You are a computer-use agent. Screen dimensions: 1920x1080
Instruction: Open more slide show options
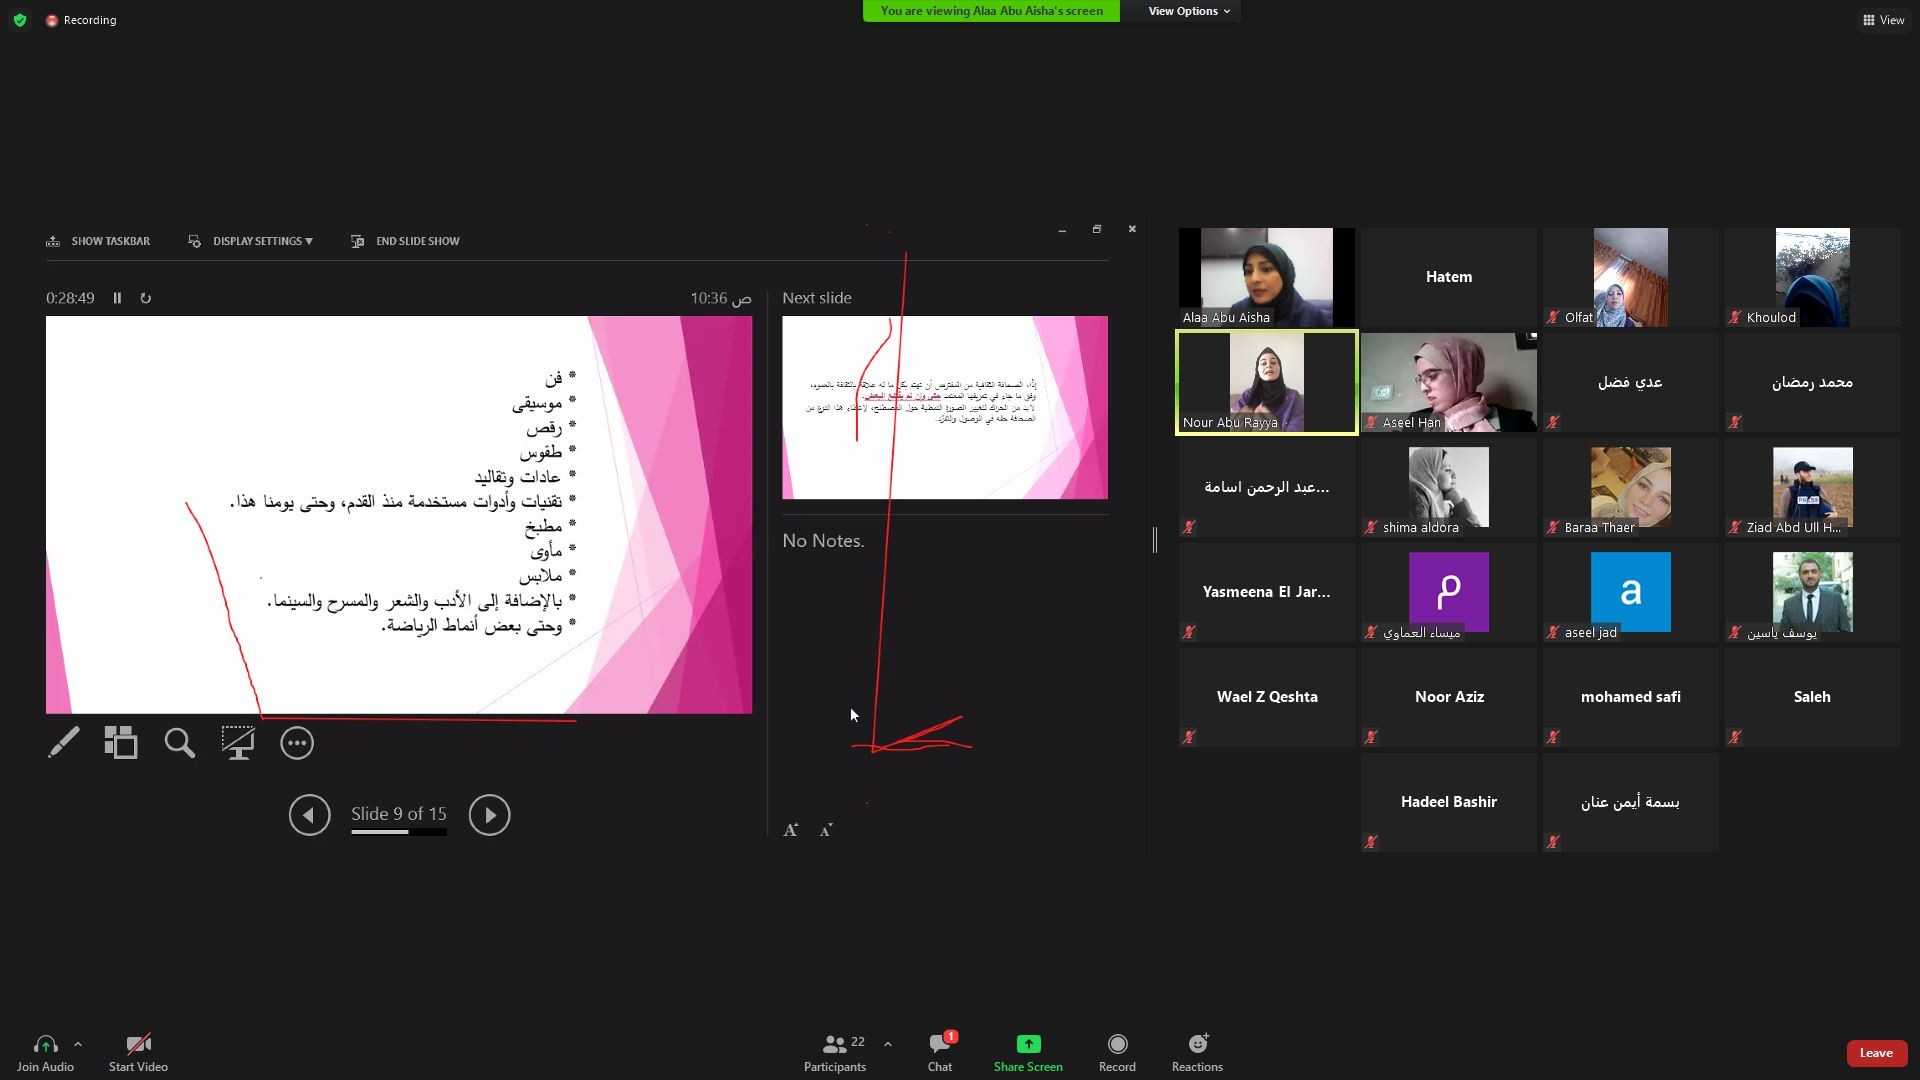(x=297, y=743)
